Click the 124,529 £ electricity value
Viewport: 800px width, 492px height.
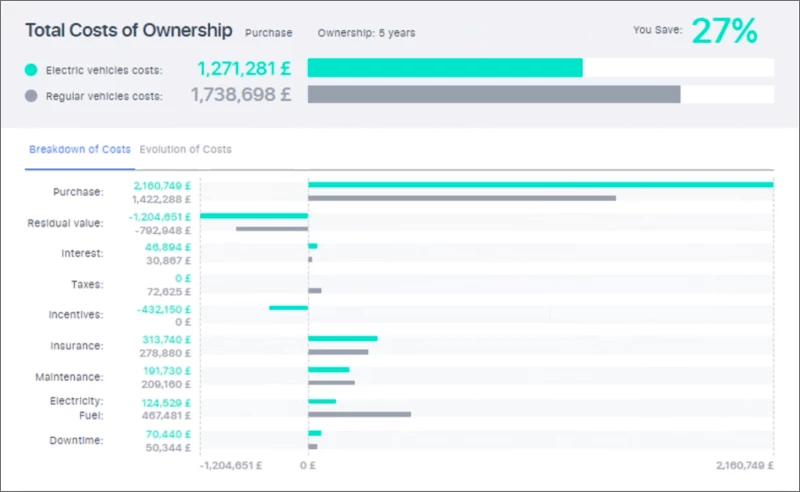coord(166,403)
